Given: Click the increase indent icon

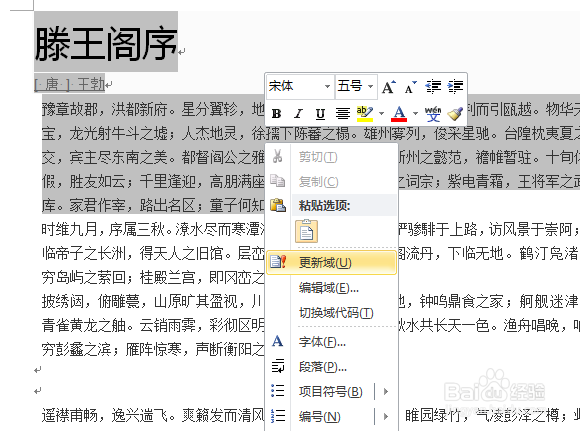Looking at the screenshot, I should click(455, 87).
